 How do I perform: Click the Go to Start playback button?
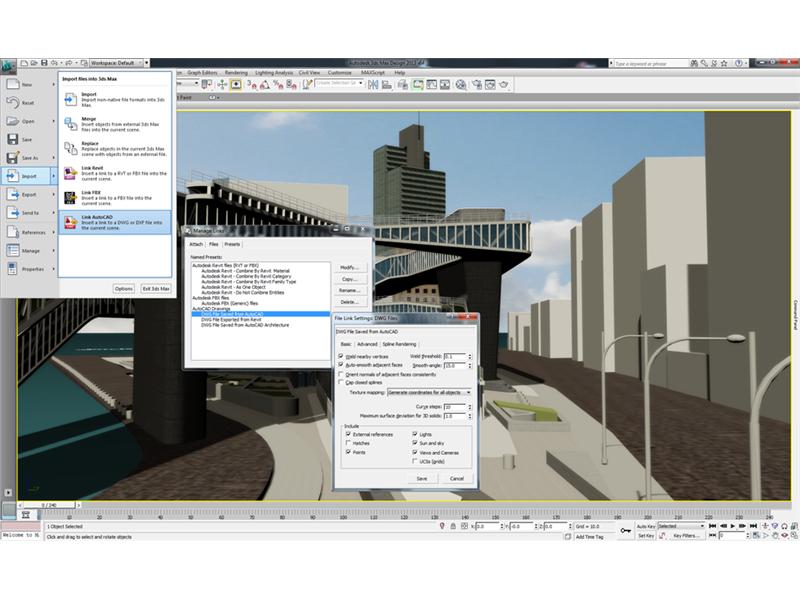point(713,526)
